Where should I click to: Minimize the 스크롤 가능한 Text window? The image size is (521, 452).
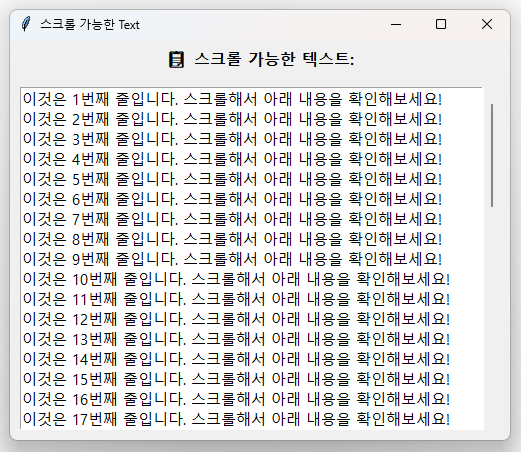click(396, 24)
